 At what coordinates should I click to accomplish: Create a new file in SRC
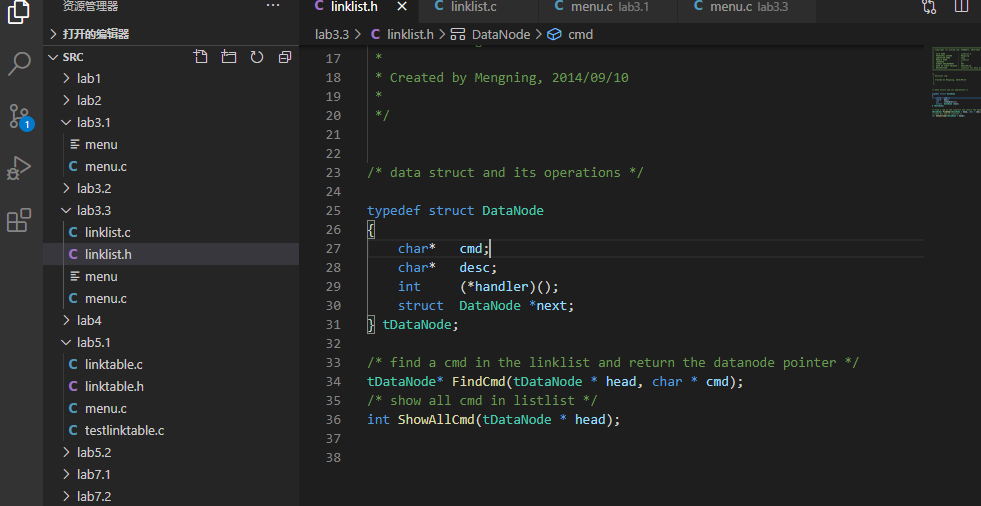(x=200, y=57)
